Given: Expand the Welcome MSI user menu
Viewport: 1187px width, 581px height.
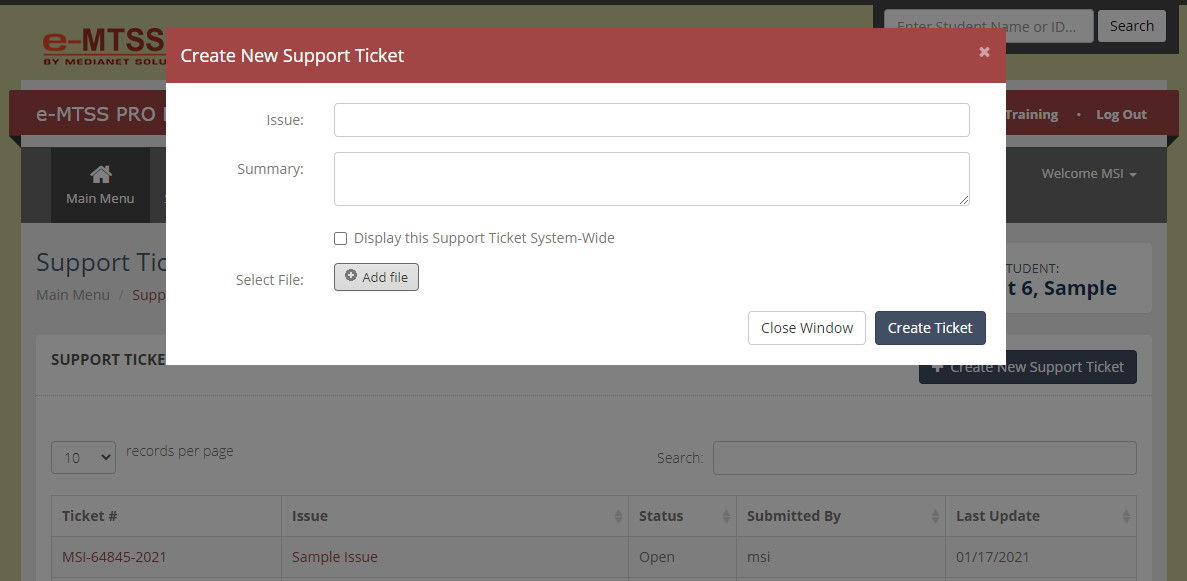Looking at the screenshot, I should tap(1089, 173).
